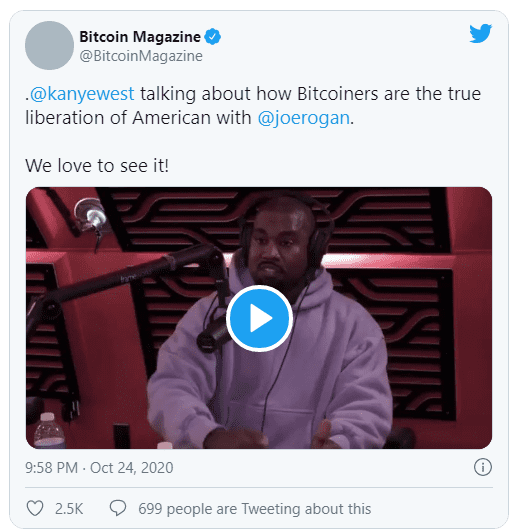517x531 pixels.
Task: Click the "liberation of American with" tweet text
Action: (x=138, y=118)
